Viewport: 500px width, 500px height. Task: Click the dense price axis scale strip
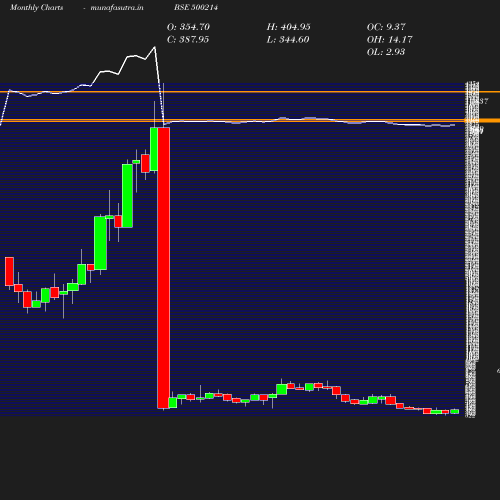(472, 249)
